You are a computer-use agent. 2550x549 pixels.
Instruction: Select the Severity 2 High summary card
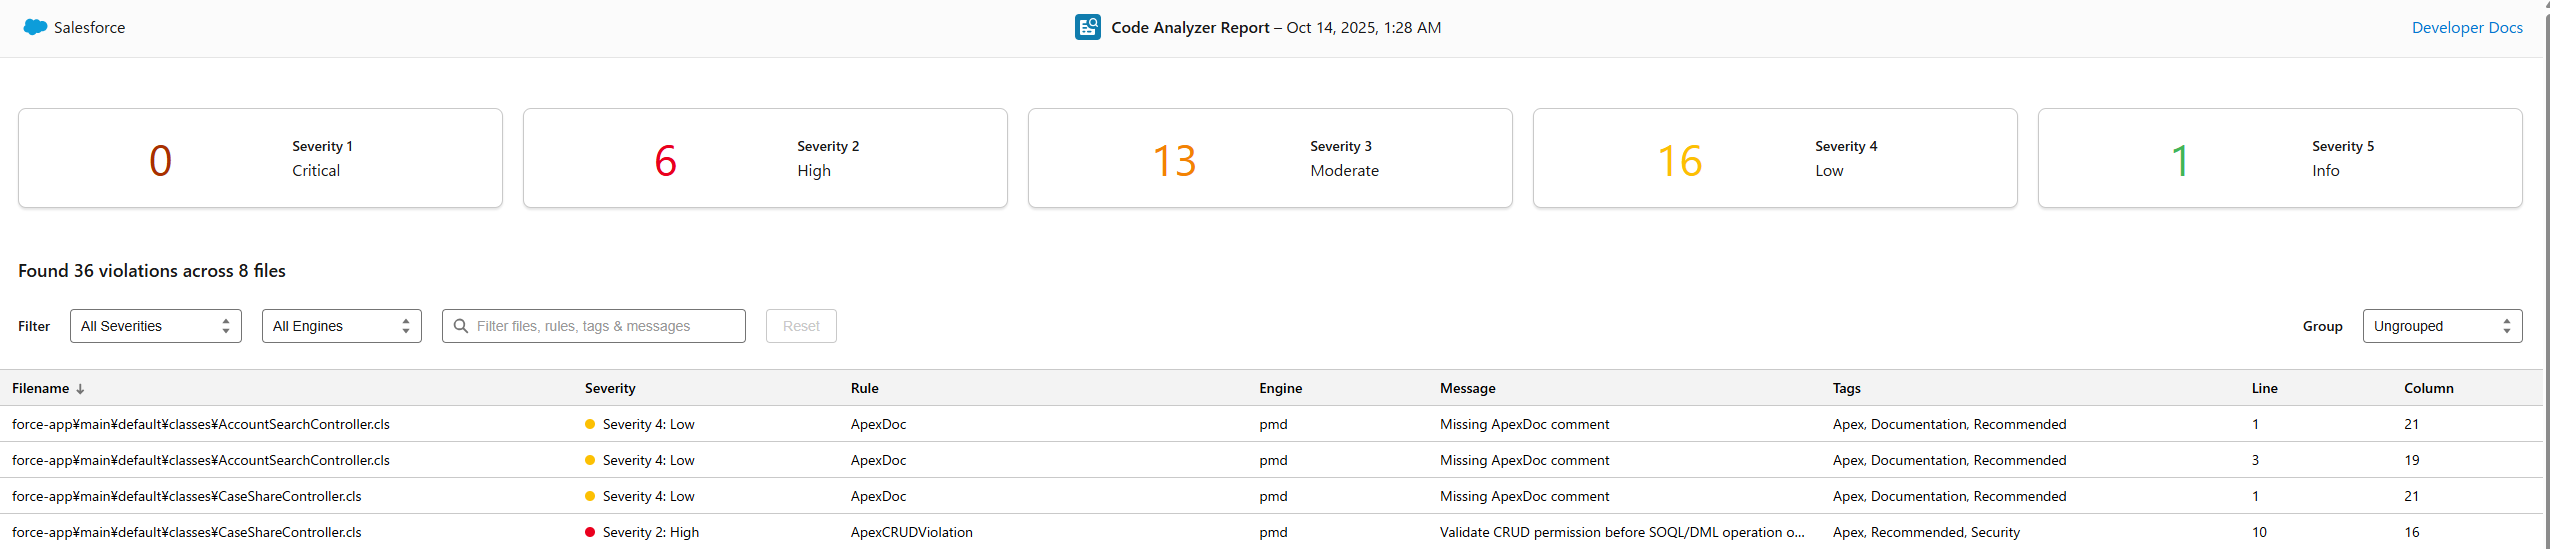tap(765, 158)
